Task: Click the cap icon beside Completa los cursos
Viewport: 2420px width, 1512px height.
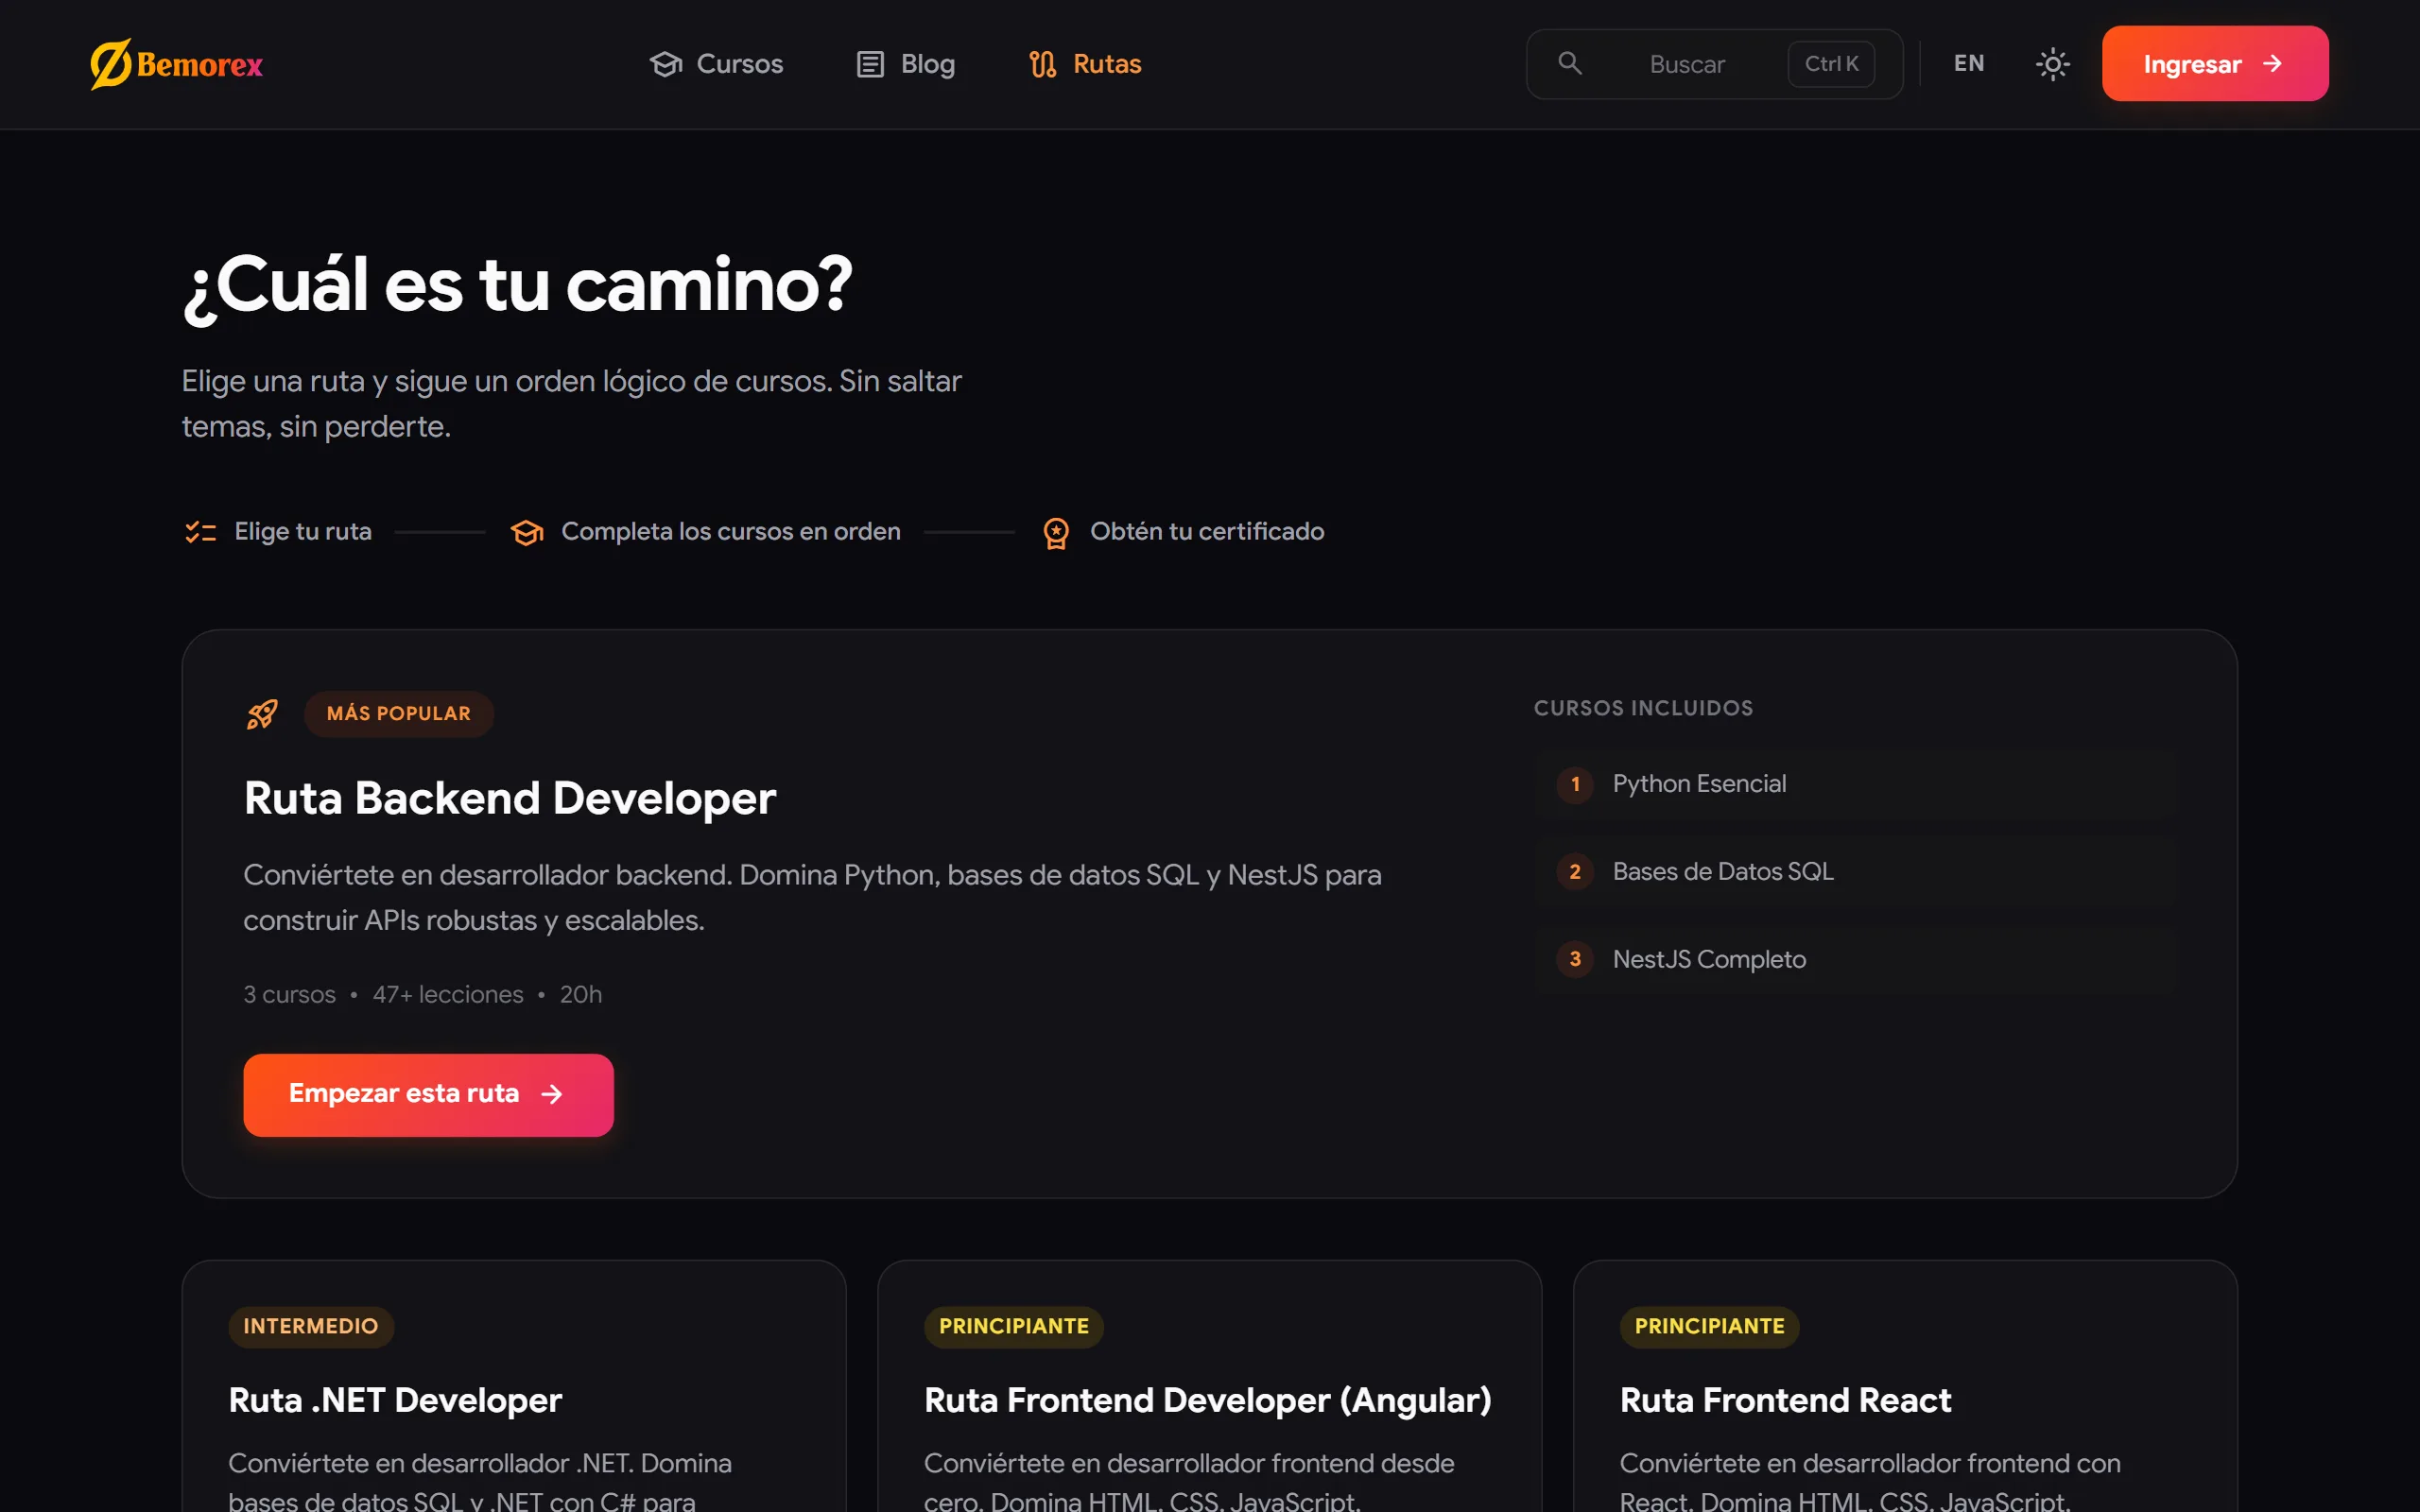Action: tap(527, 532)
